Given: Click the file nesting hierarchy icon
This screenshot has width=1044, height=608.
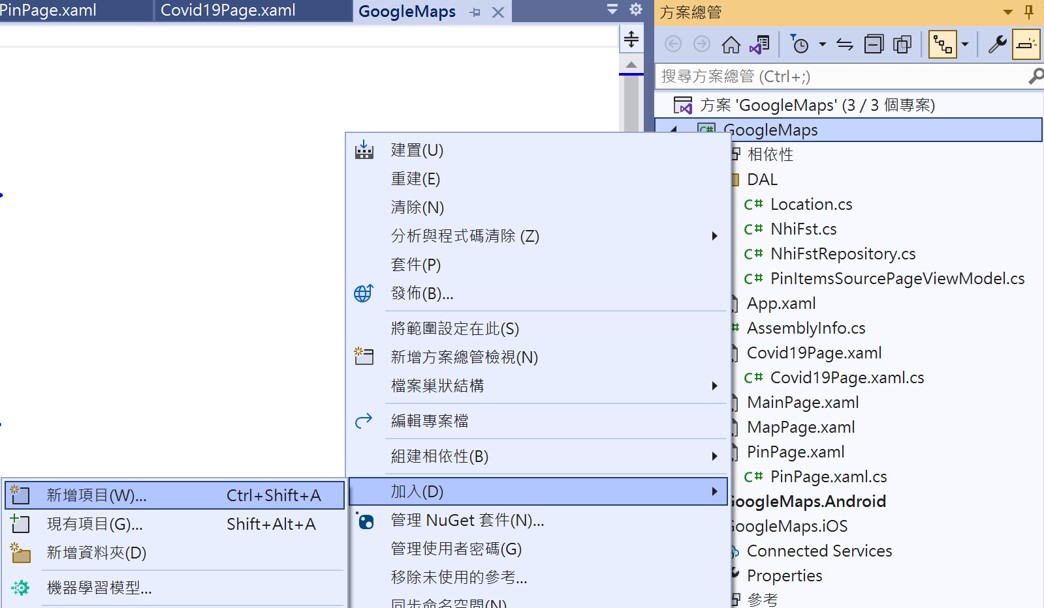Looking at the screenshot, I should tap(943, 45).
